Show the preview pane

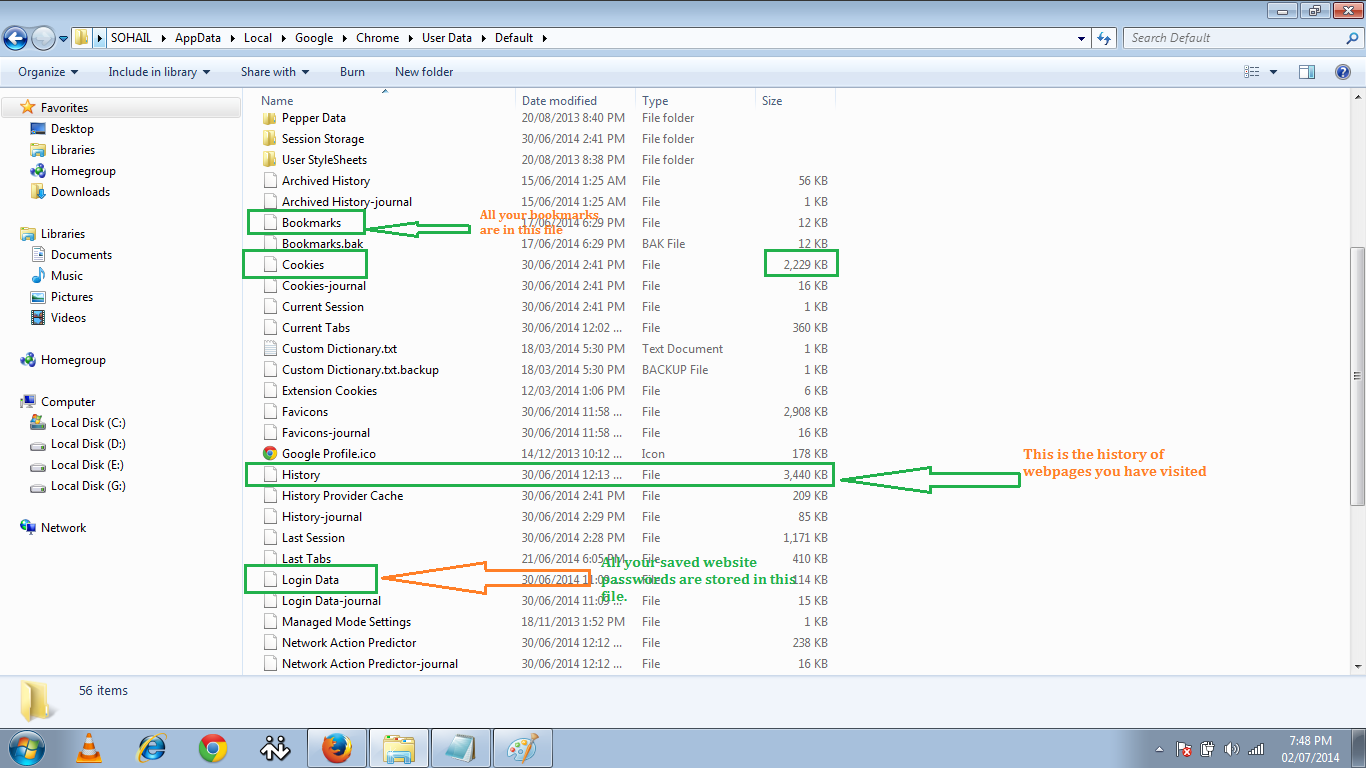click(1307, 72)
